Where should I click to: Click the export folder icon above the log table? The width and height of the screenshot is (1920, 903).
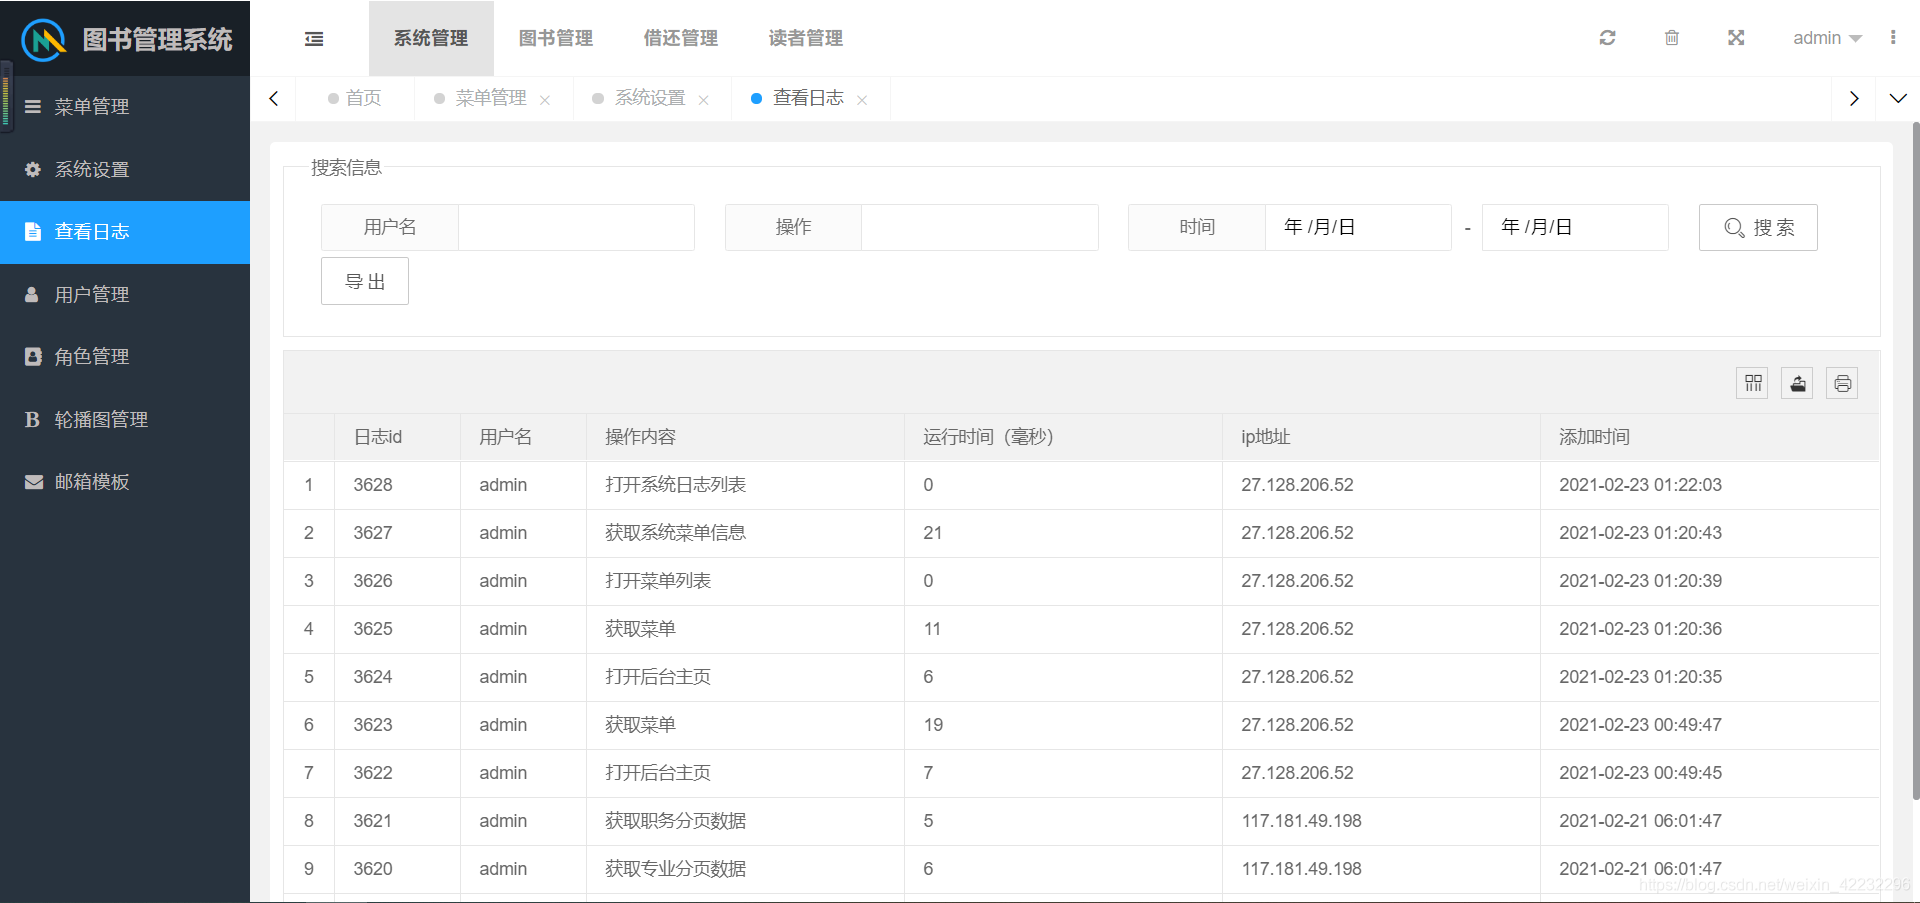(1796, 383)
